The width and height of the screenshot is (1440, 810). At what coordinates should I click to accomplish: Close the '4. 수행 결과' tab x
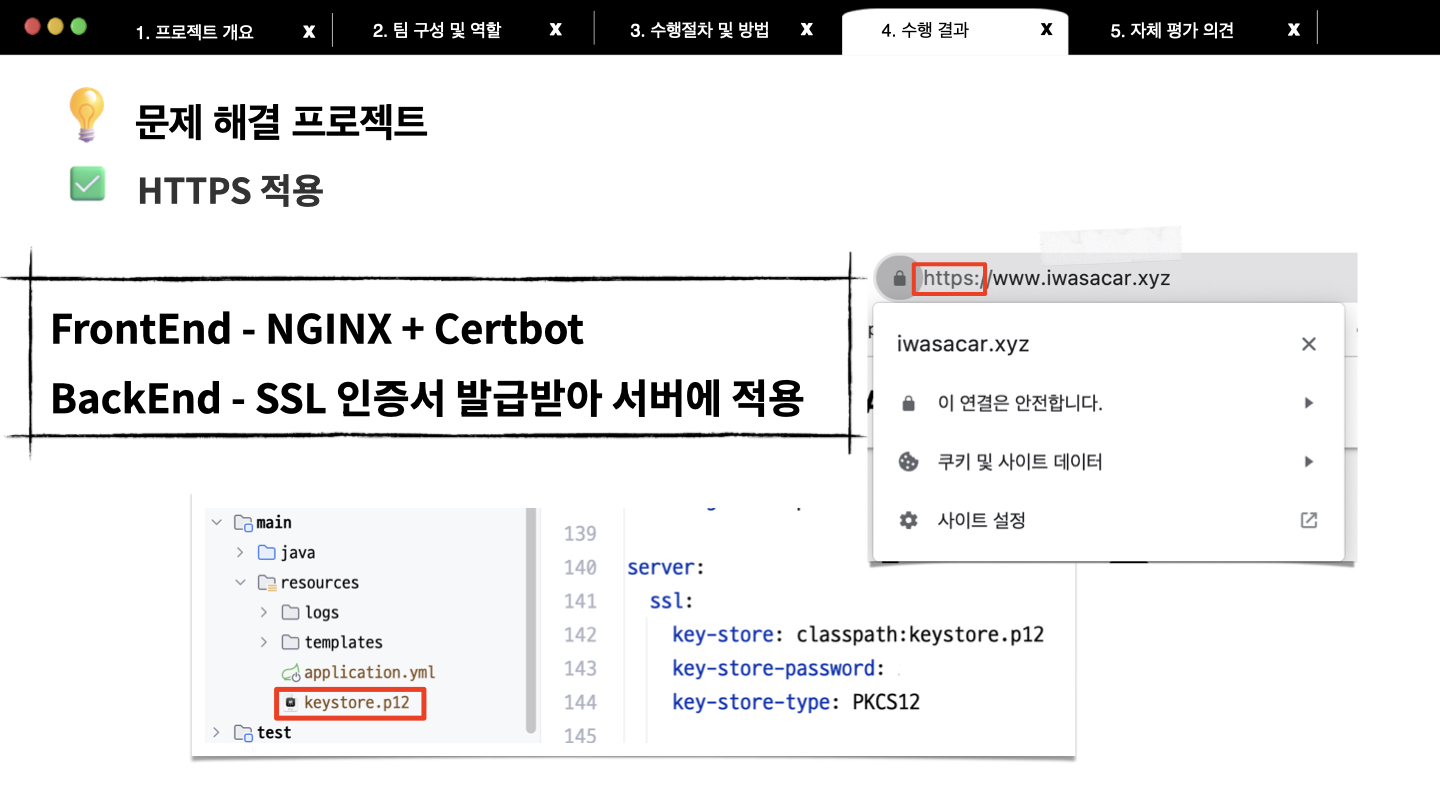(1046, 29)
